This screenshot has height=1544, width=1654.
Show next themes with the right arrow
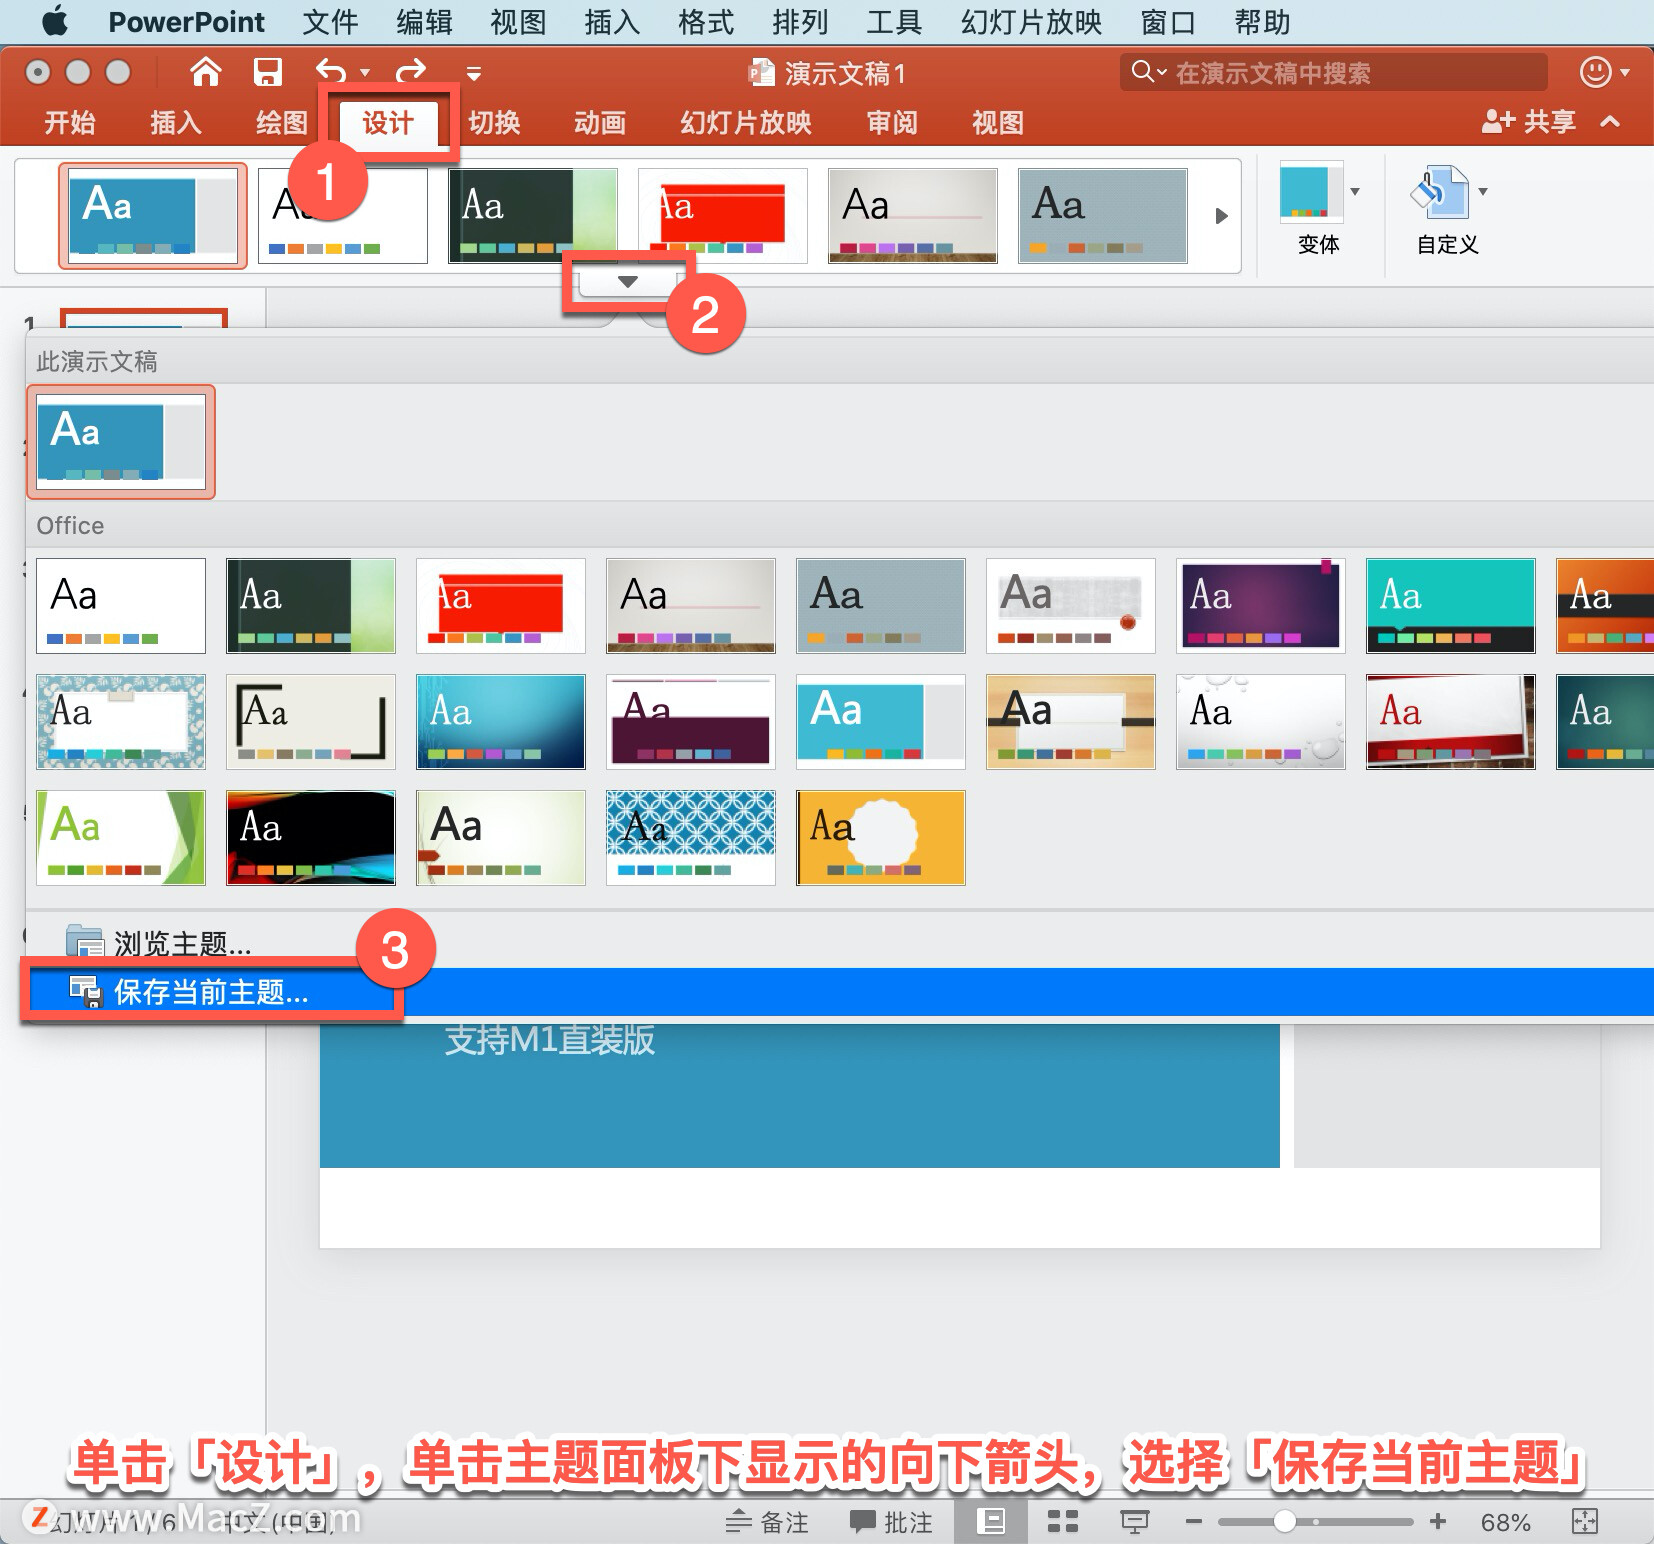[1221, 216]
